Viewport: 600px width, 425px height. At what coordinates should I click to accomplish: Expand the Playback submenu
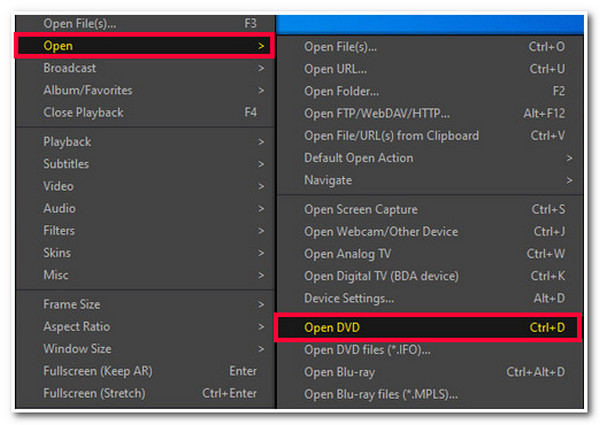tap(145, 142)
